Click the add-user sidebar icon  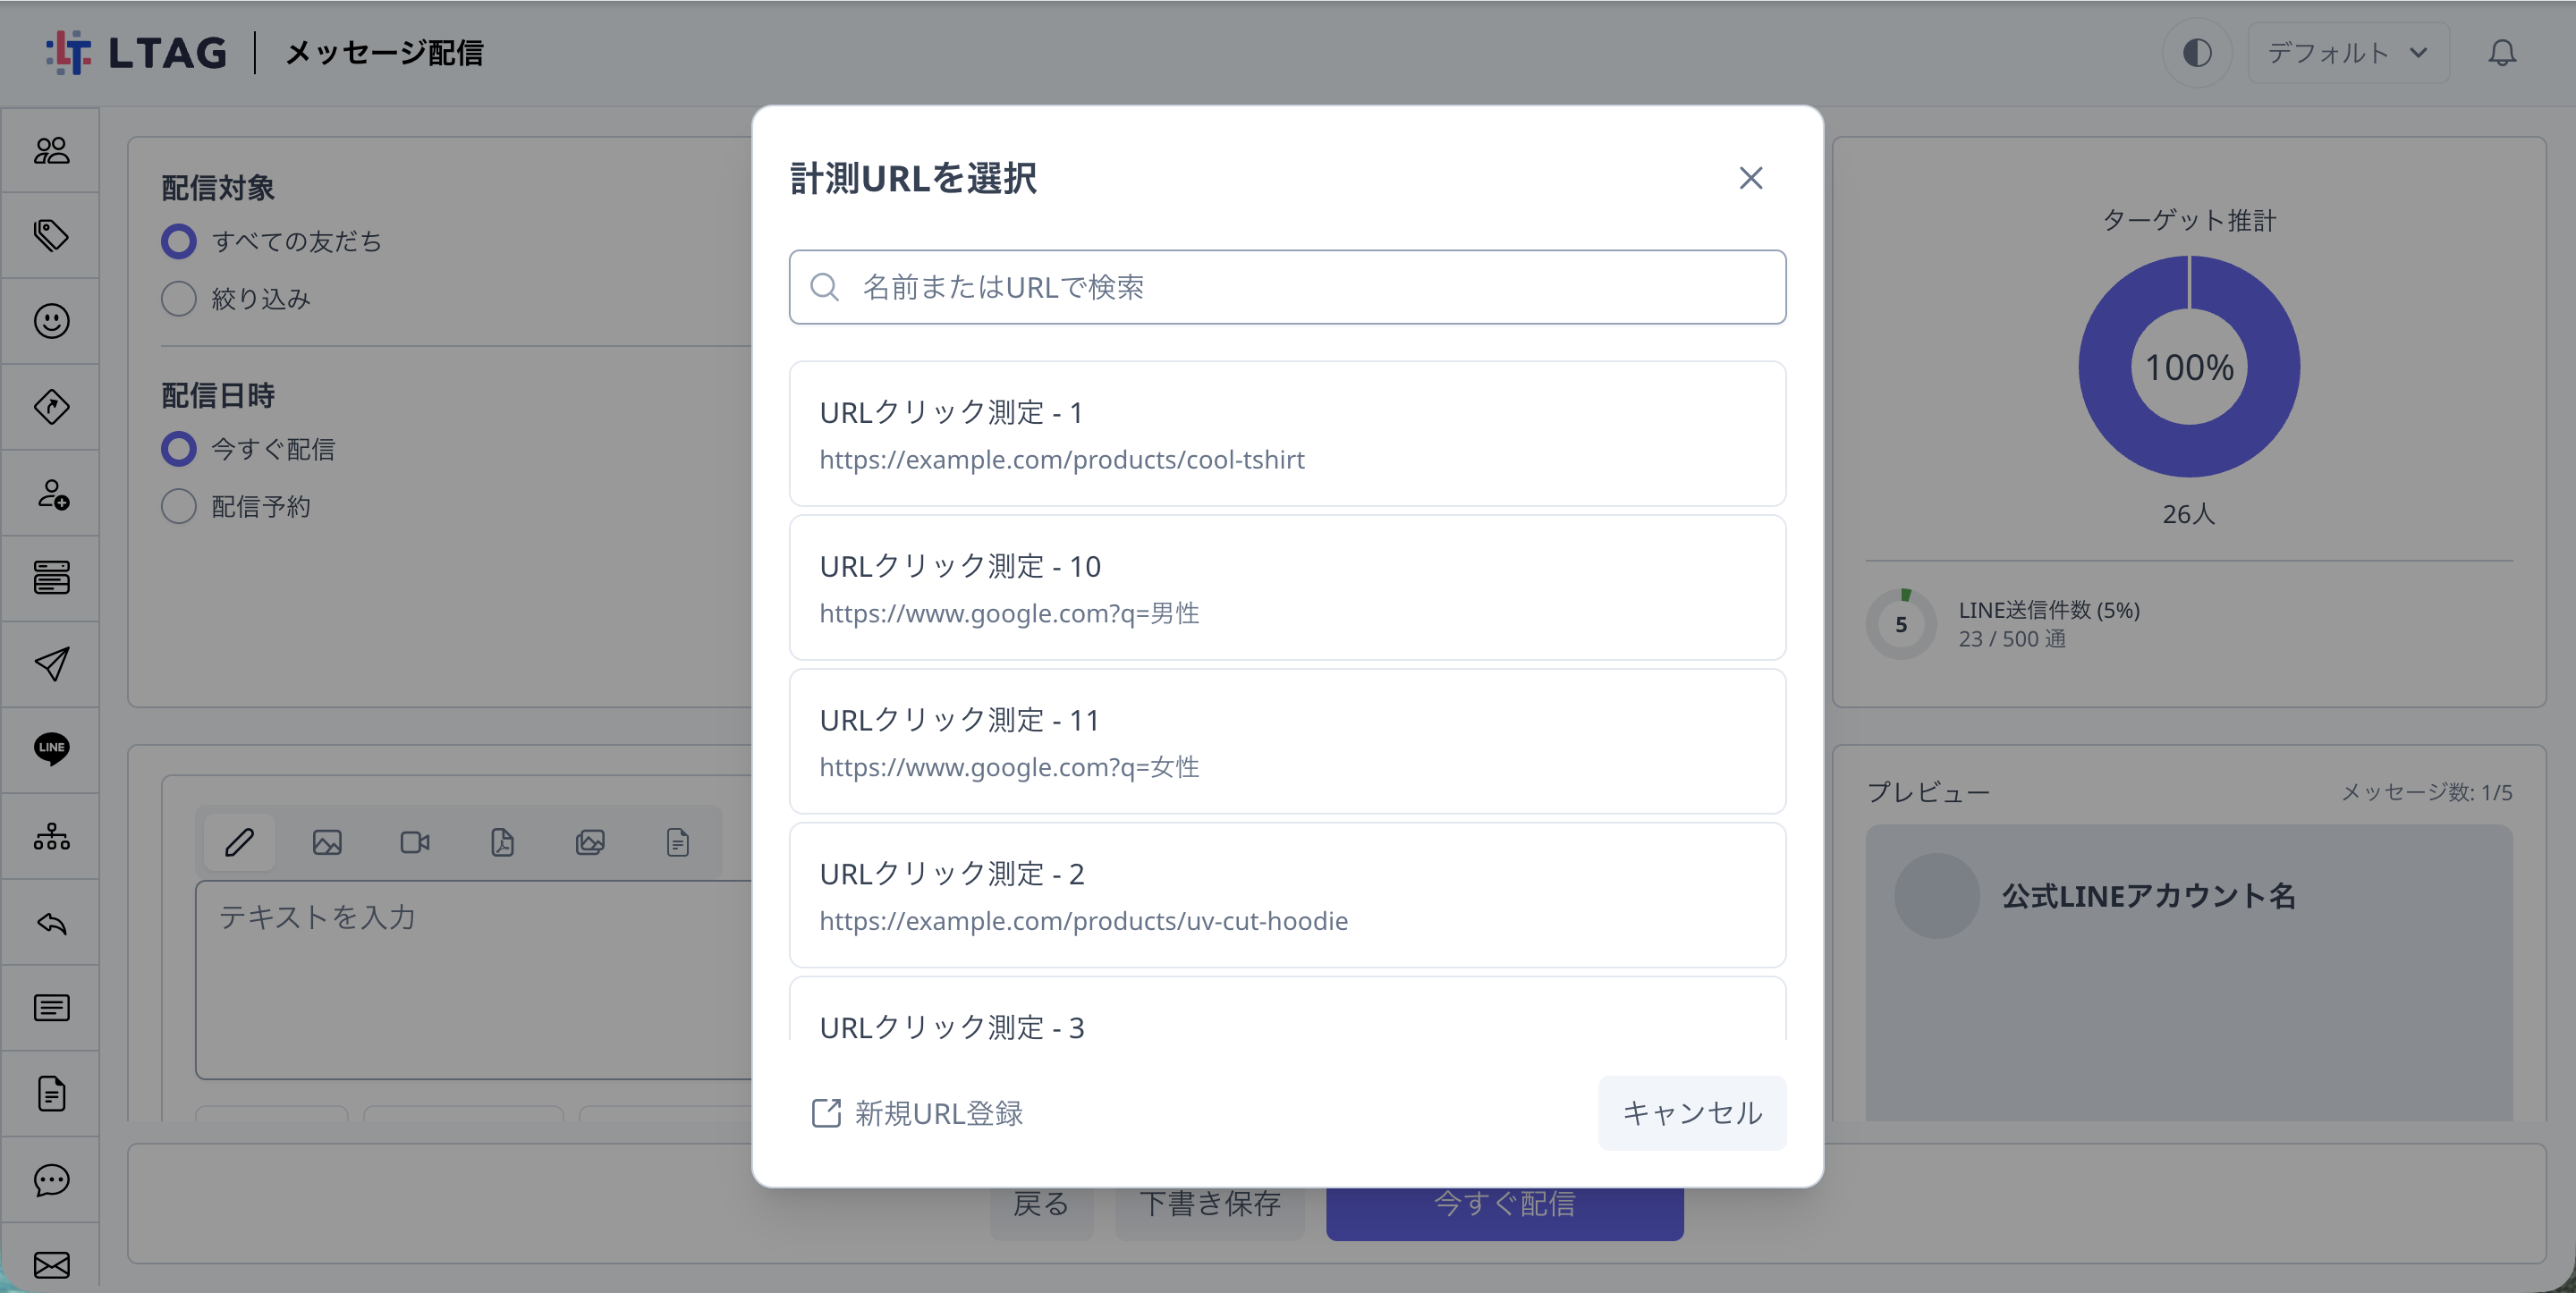pos(51,493)
